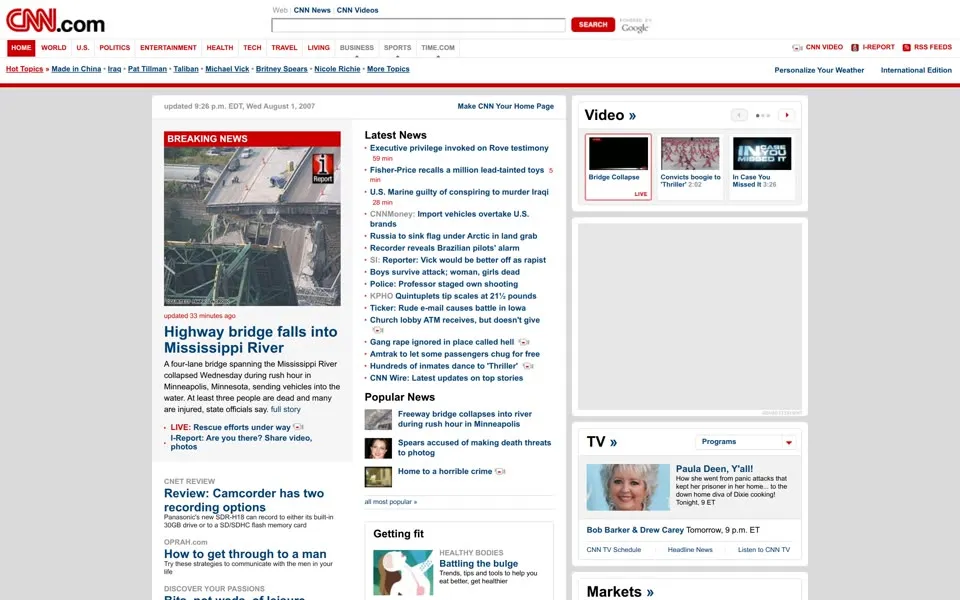Select the WORLD tab
The height and width of the screenshot is (600, 960).
click(54, 48)
